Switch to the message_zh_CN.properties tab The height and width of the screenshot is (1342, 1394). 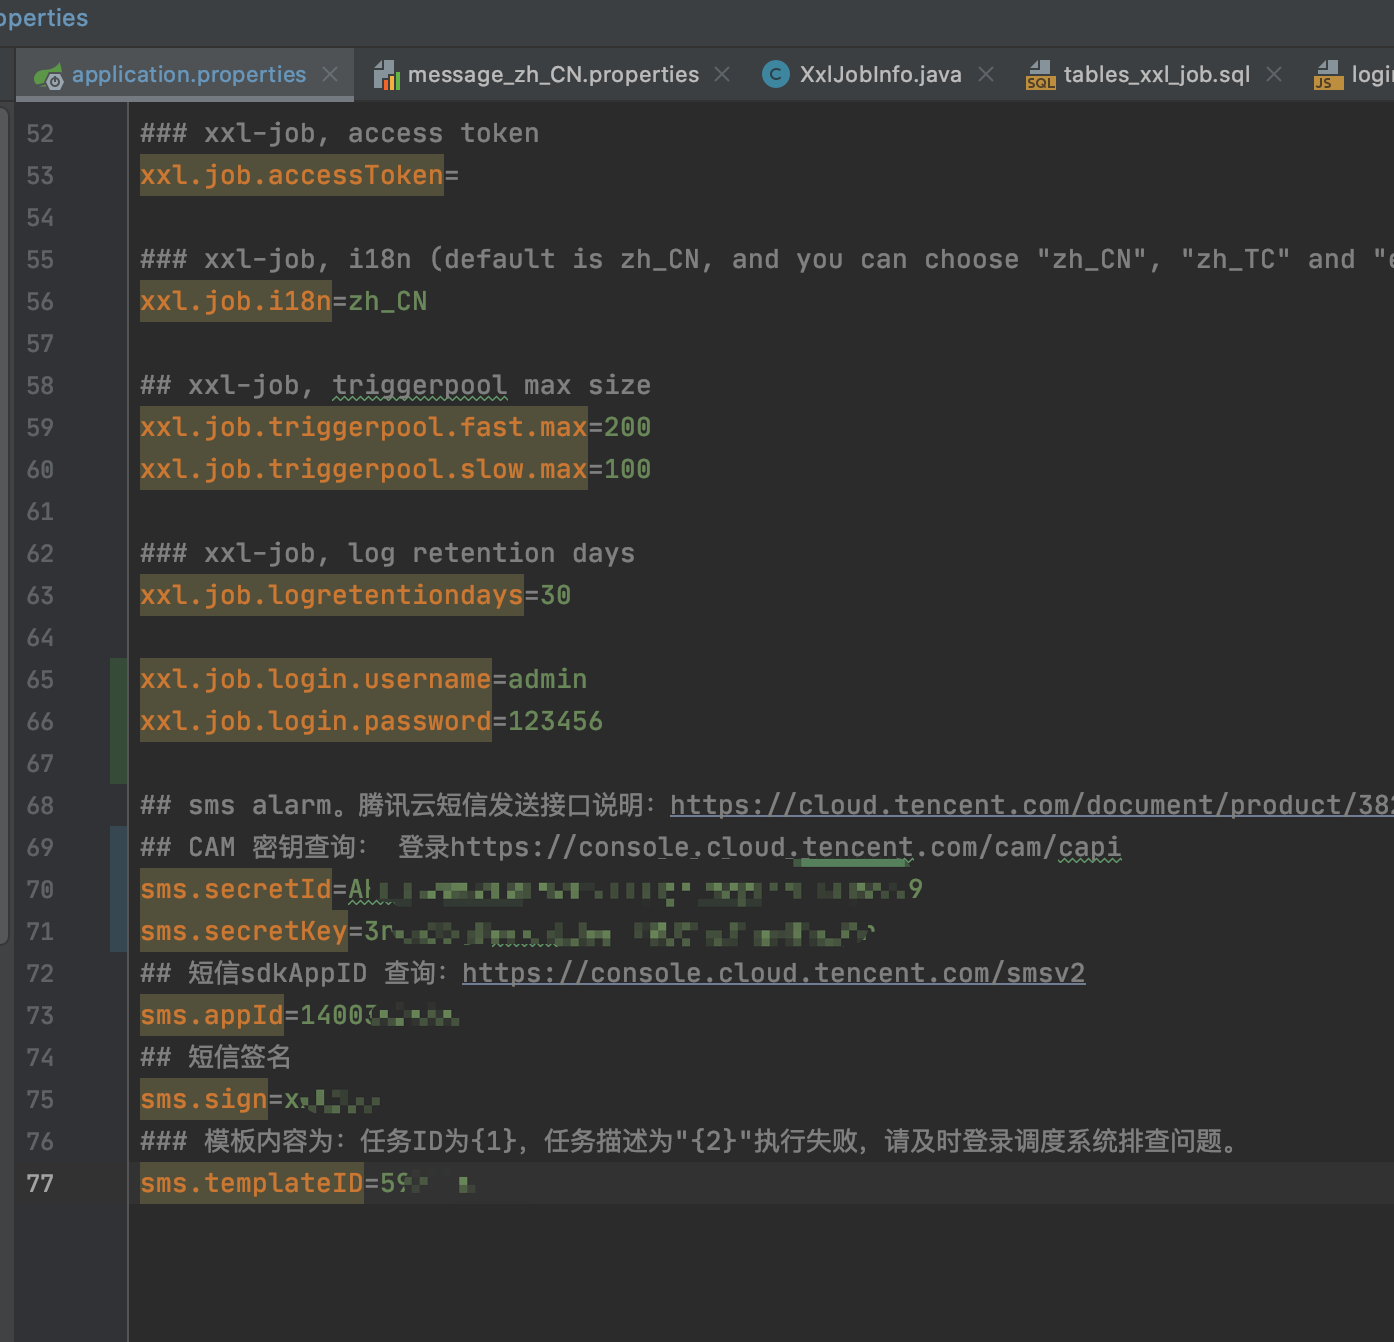[x=553, y=75]
